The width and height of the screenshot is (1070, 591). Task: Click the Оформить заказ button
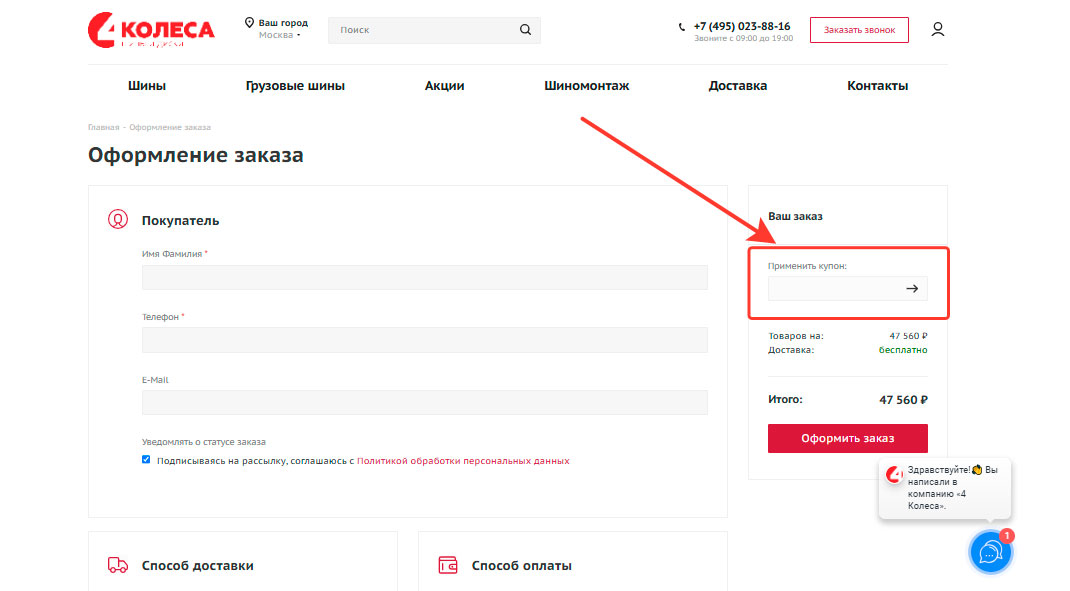[x=848, y=438]
